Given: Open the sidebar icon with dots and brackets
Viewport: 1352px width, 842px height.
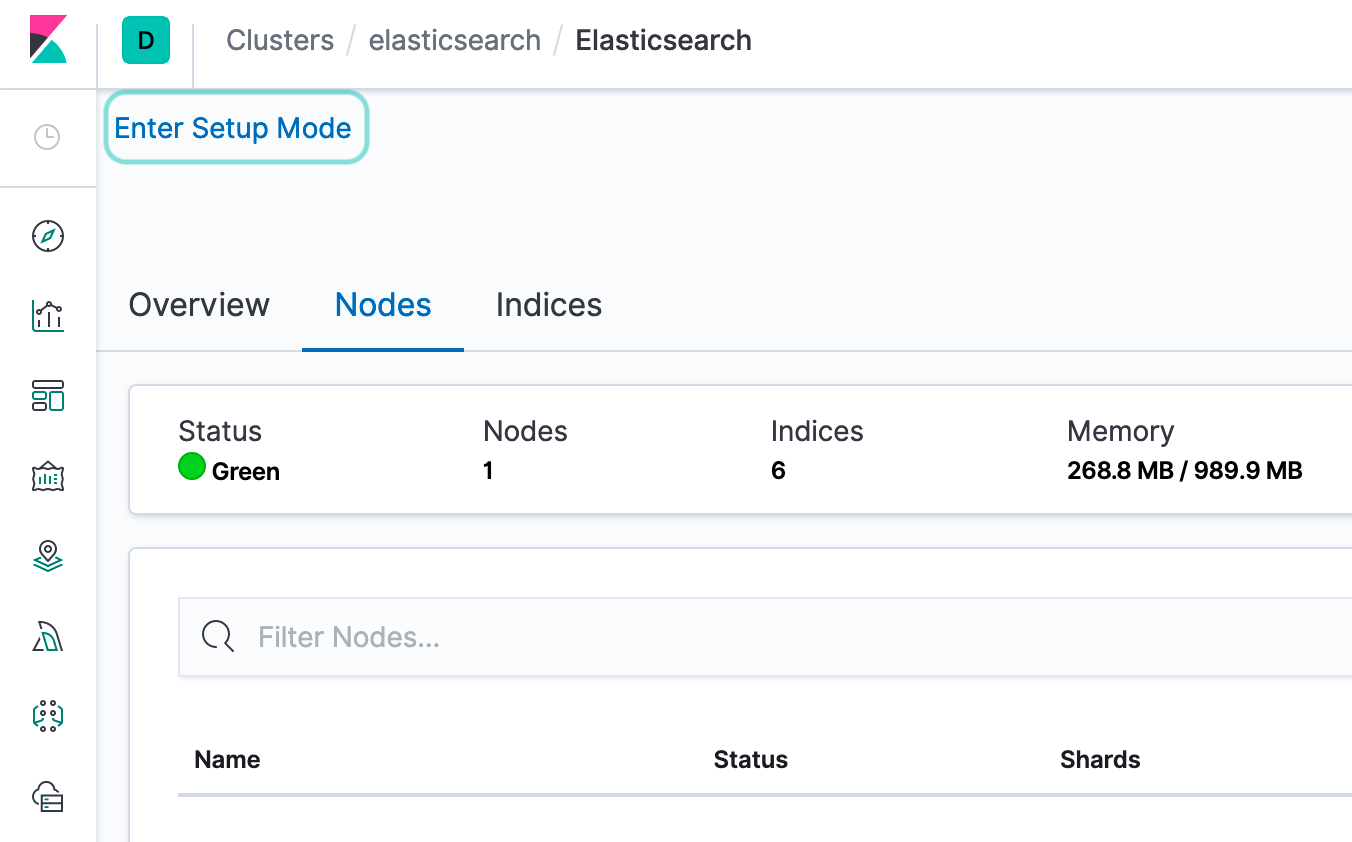Looking at the screenshot, I should pos(48,715).
